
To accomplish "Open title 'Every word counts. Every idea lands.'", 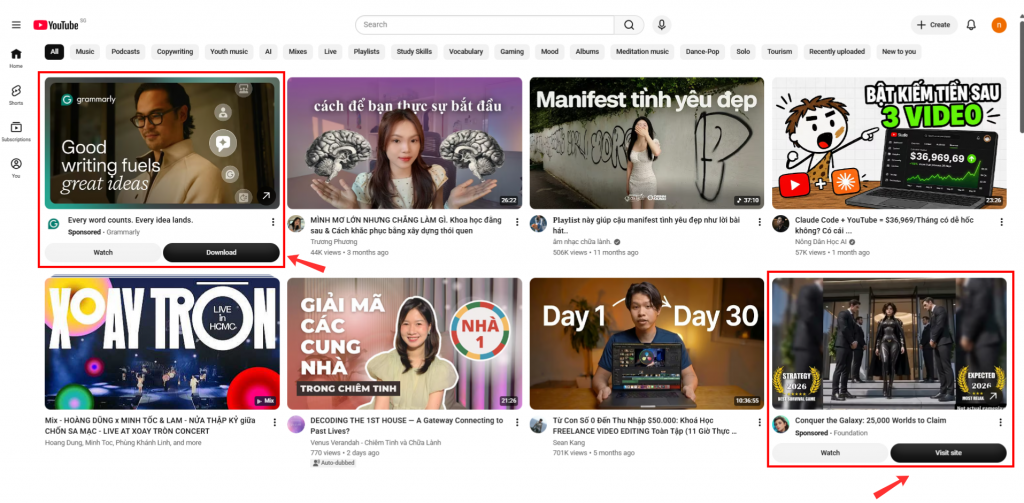I will tap(131, 220).
